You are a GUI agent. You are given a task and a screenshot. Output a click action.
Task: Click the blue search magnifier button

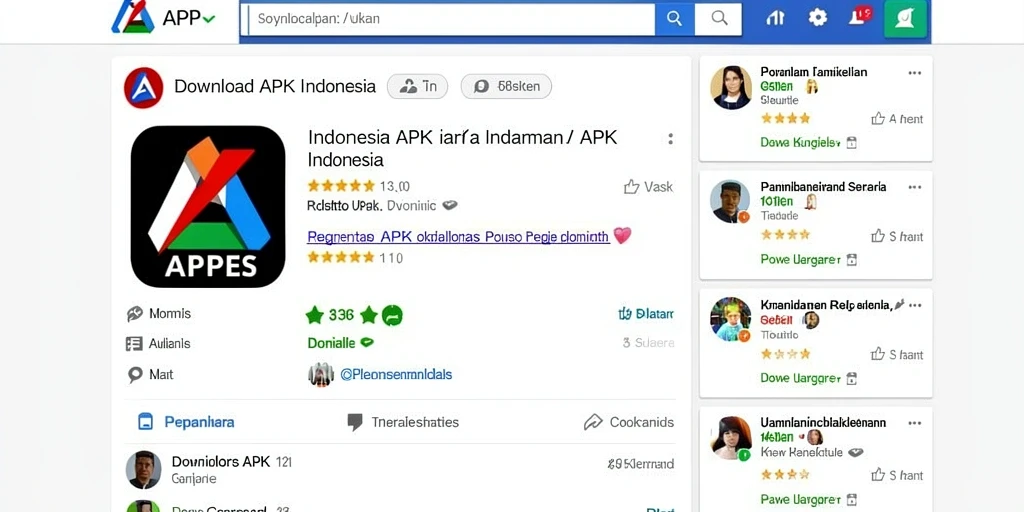(x=674, y=19)
